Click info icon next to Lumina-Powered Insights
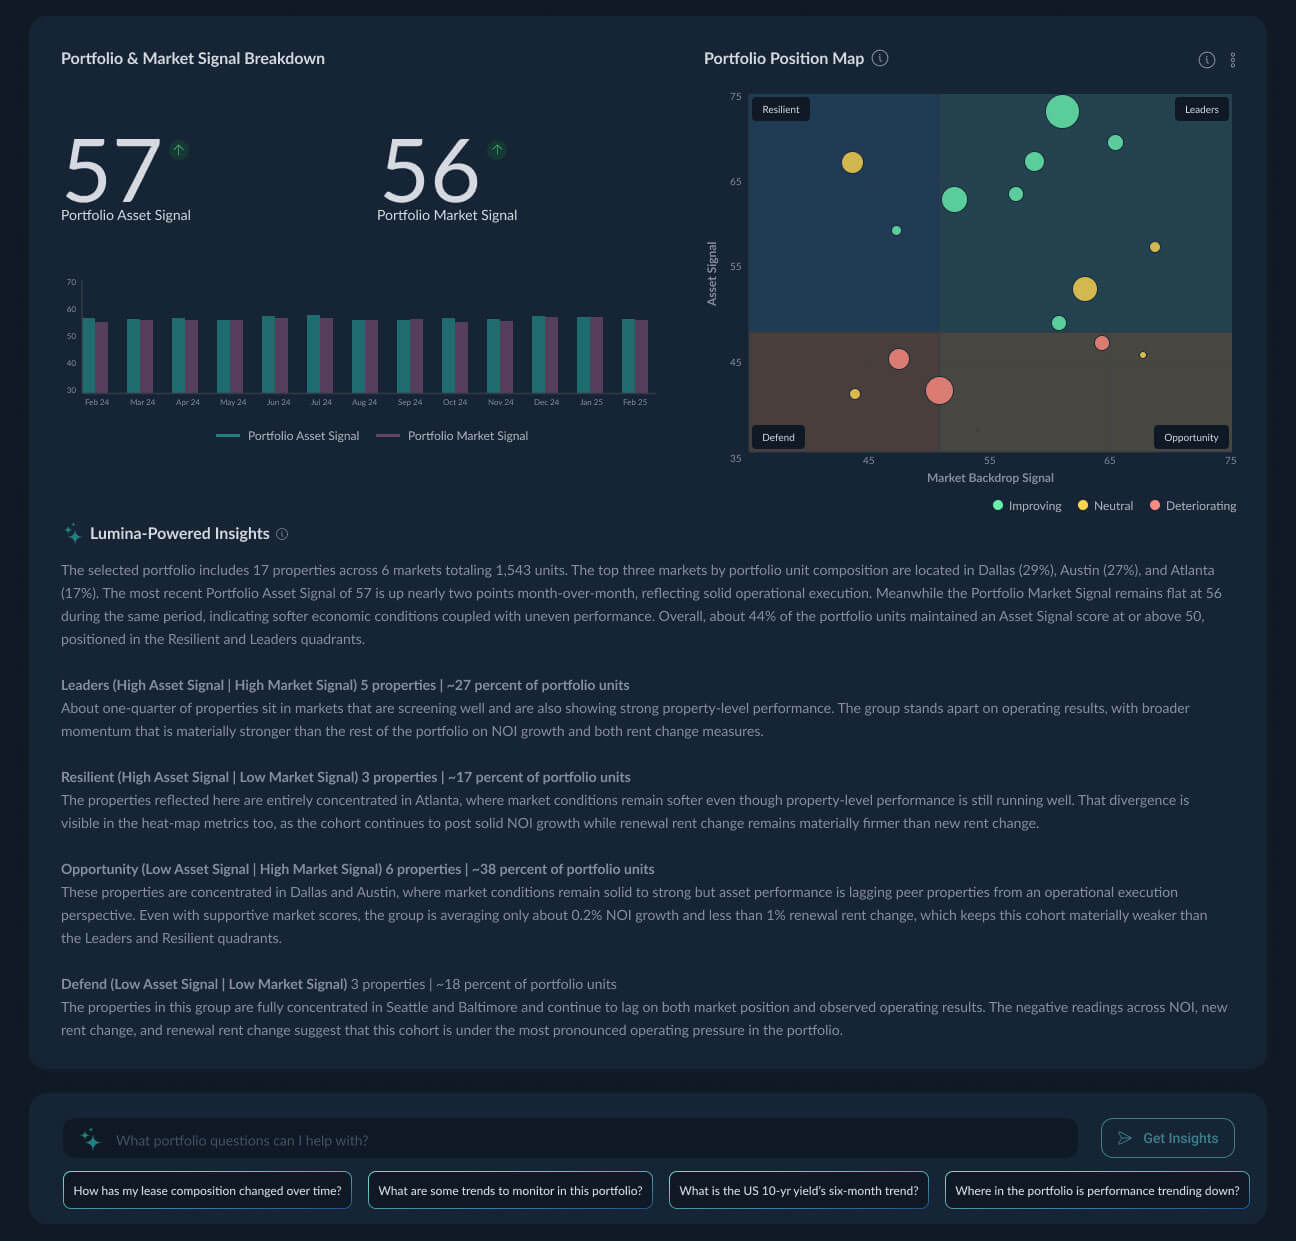Viewport: 1296px width, 1241px height. pos(282,534)
